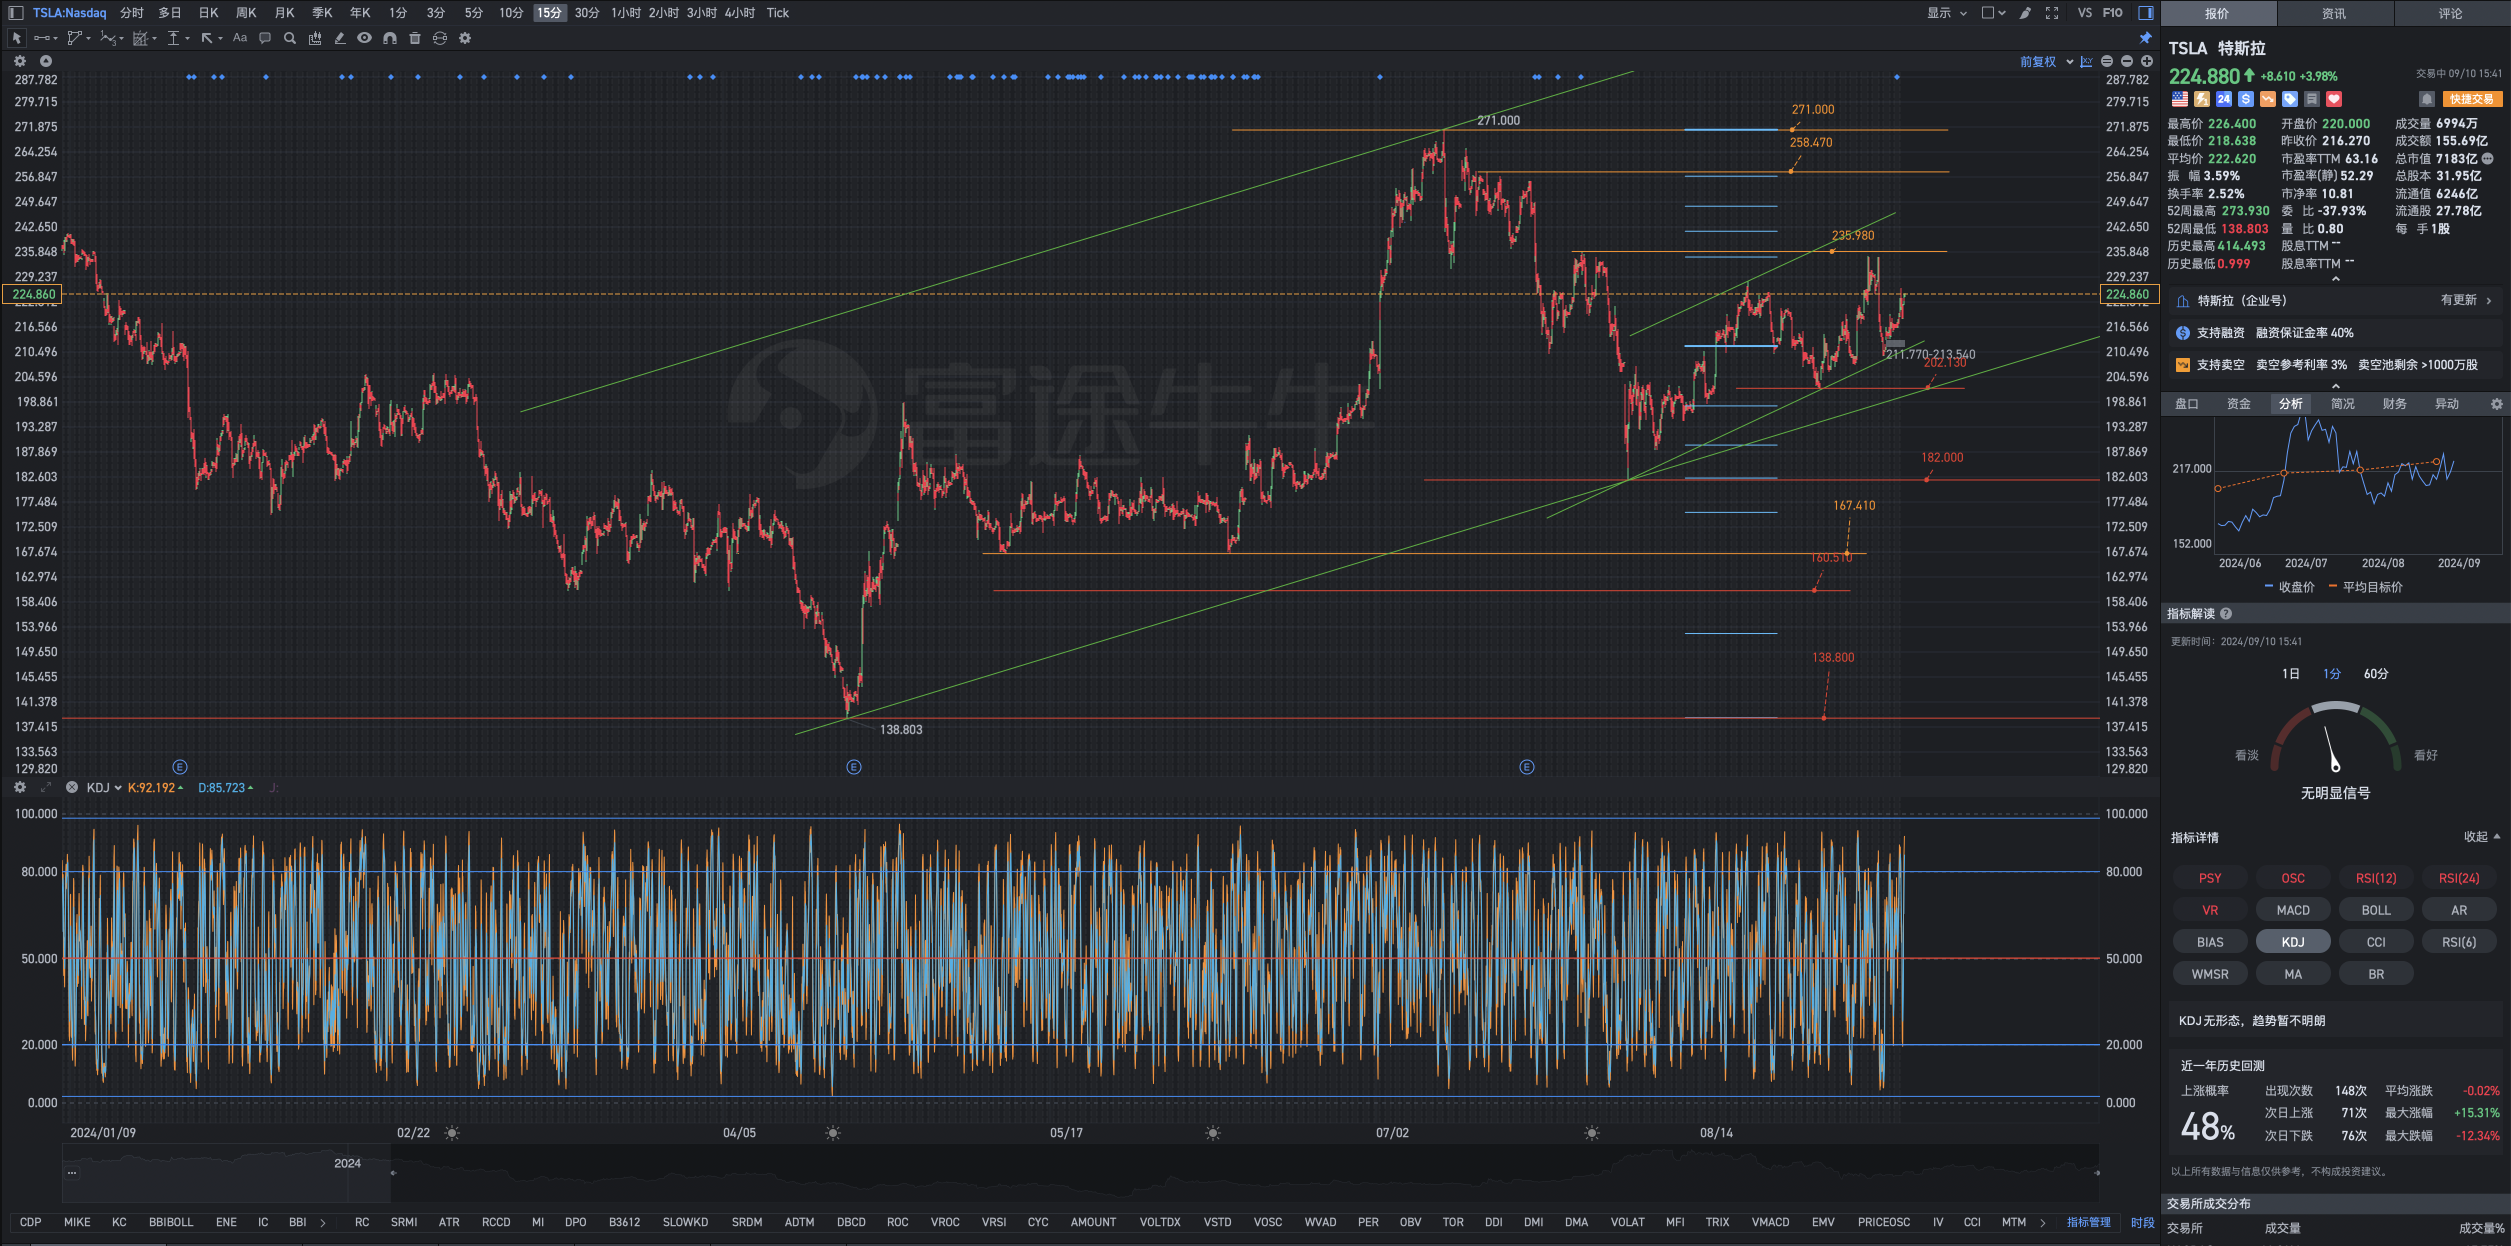
Task: Select the cursor pointer drawing tool
Action: [16, 38]
